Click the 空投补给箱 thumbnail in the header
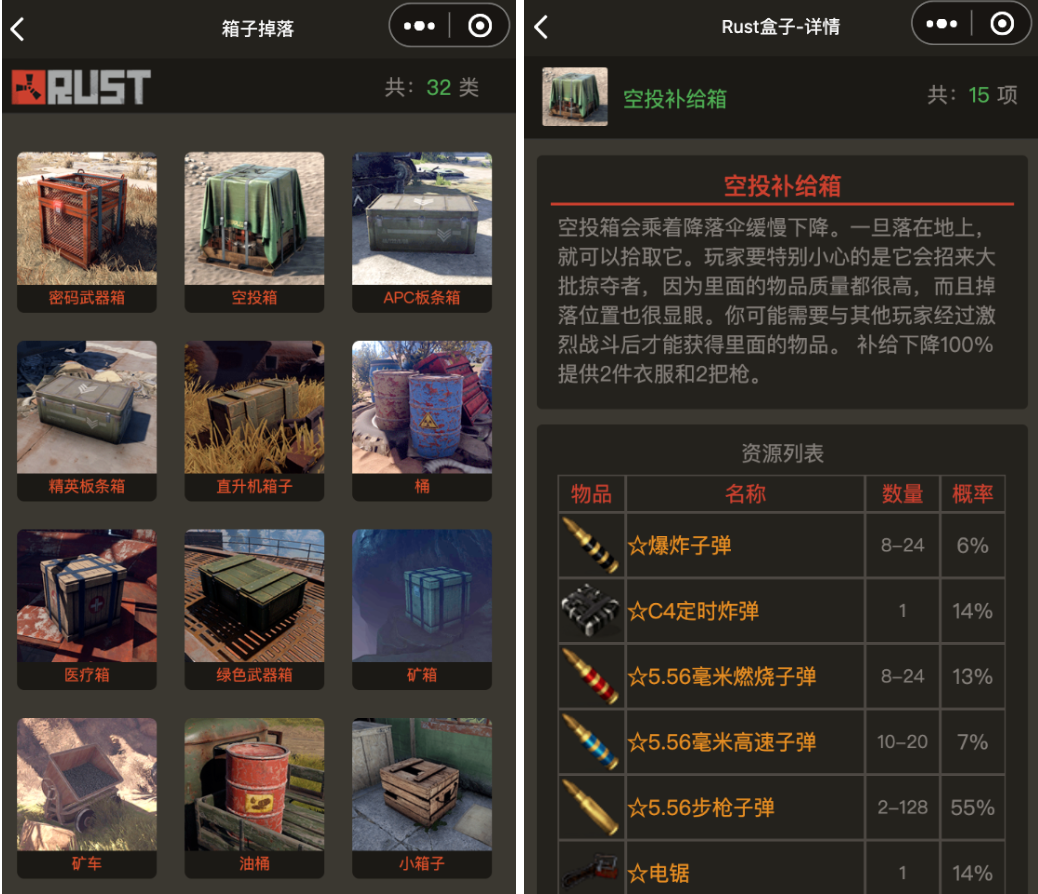The height and width of the screenshot is (894, 1038). 575,97
